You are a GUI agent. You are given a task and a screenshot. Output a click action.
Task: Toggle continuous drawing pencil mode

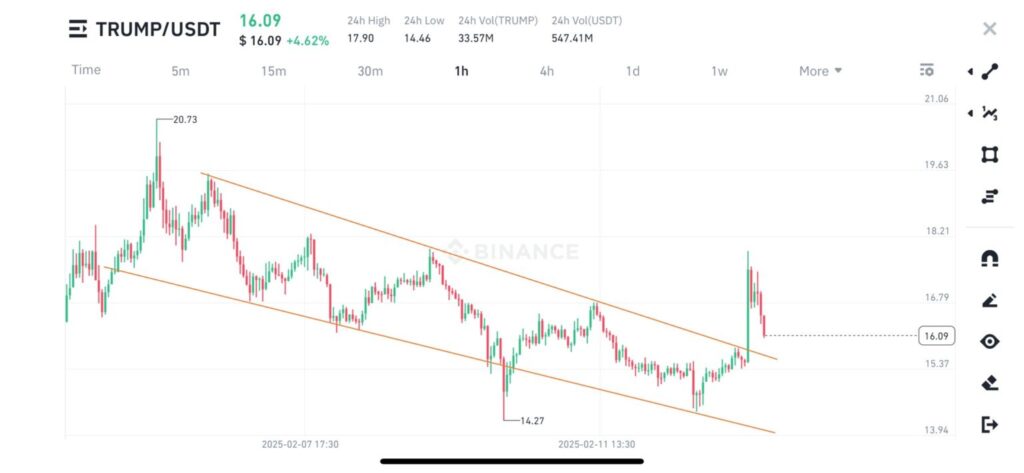990,300
